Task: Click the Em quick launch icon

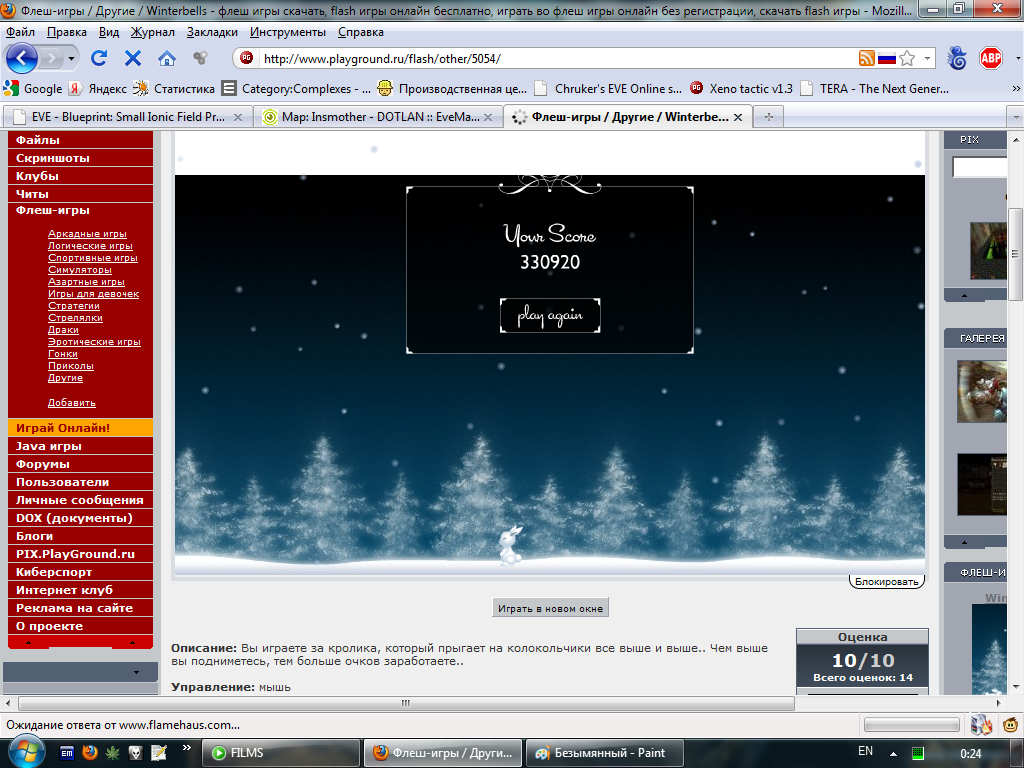Action: (67, 753)
